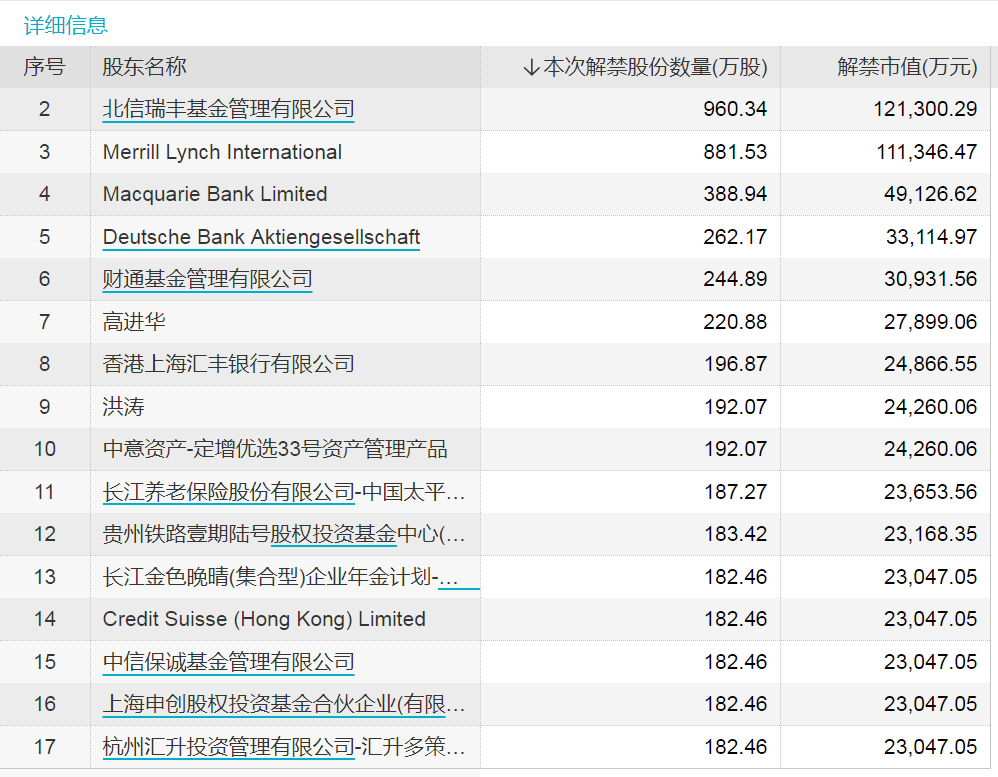The width and height of the screenshot is (998, 777).
Task: Click share amount 388.94
Action: tap(735, 194)
